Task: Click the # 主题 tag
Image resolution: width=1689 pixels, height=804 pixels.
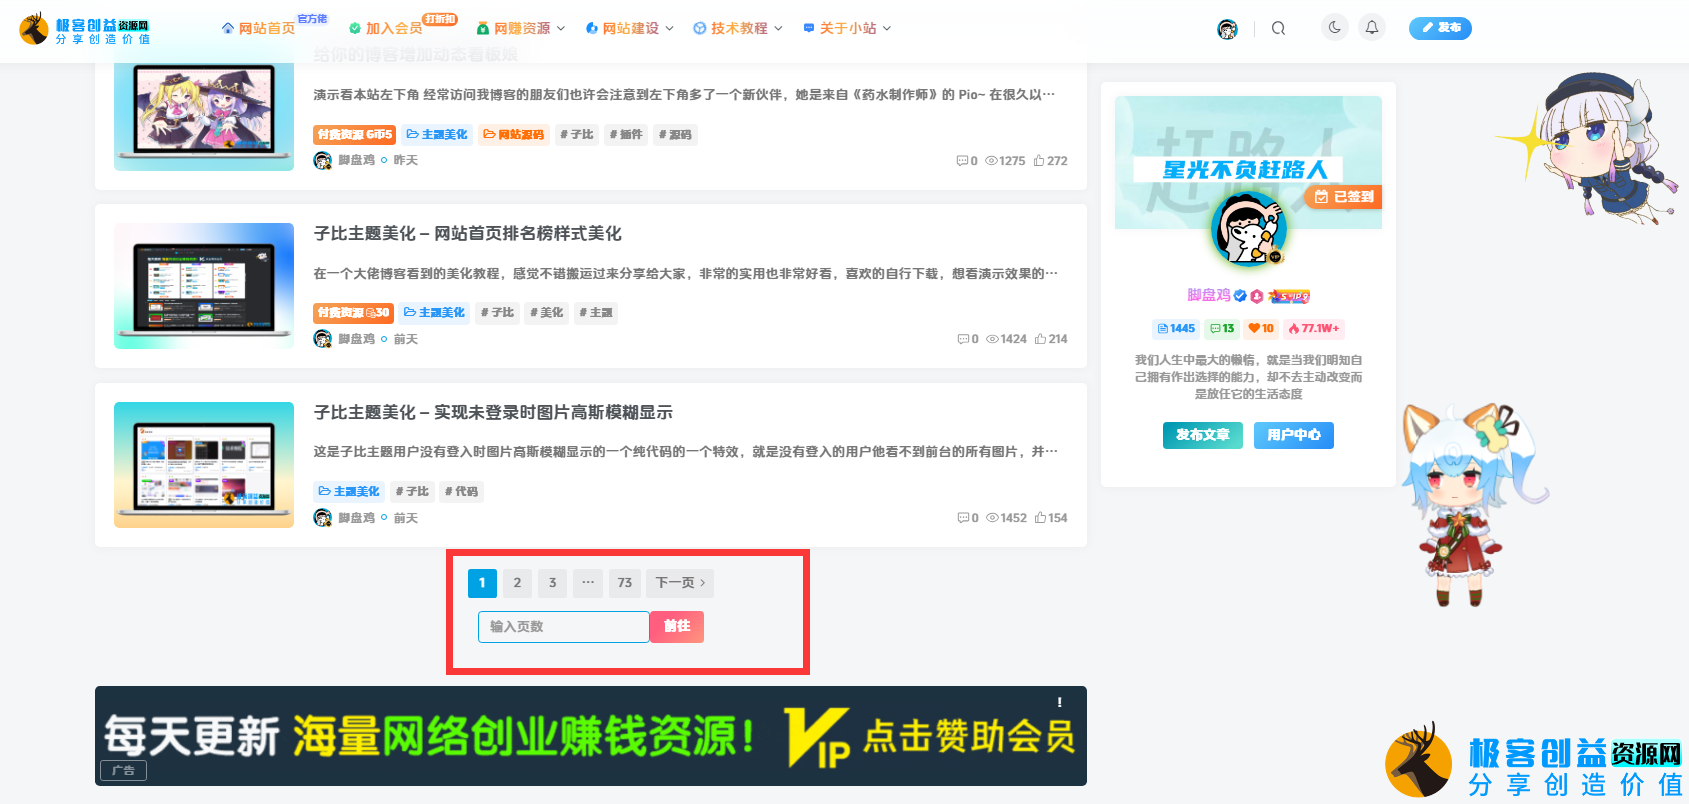Action: tap(596, 313)
